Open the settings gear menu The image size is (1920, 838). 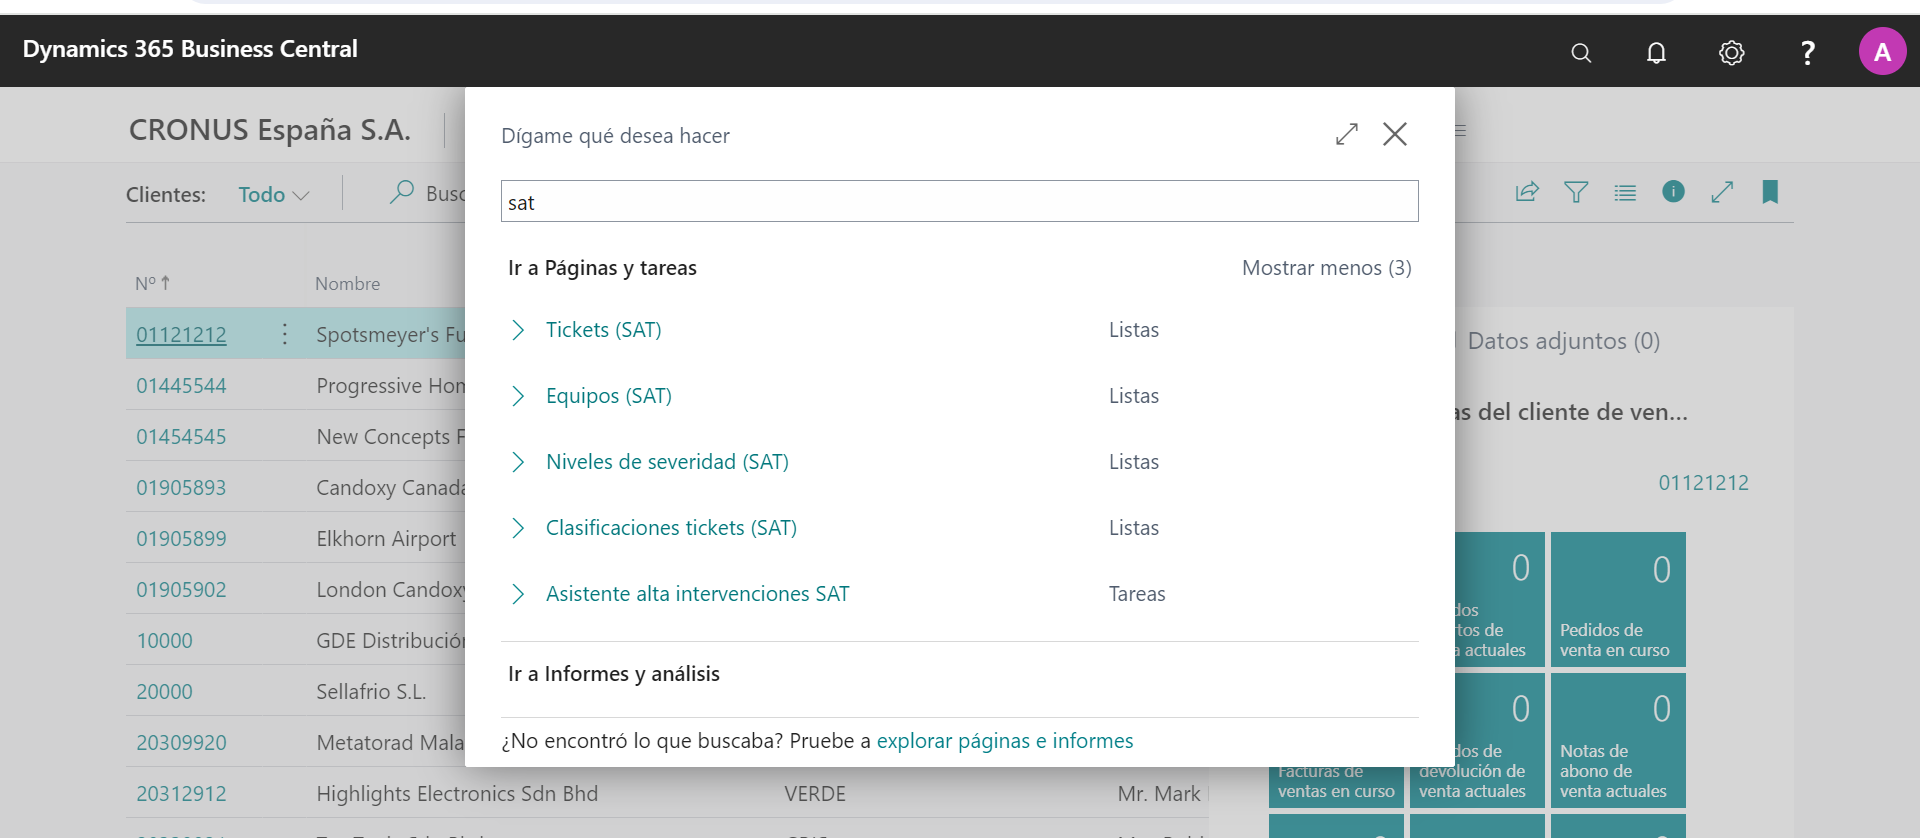click(1732, 52)
